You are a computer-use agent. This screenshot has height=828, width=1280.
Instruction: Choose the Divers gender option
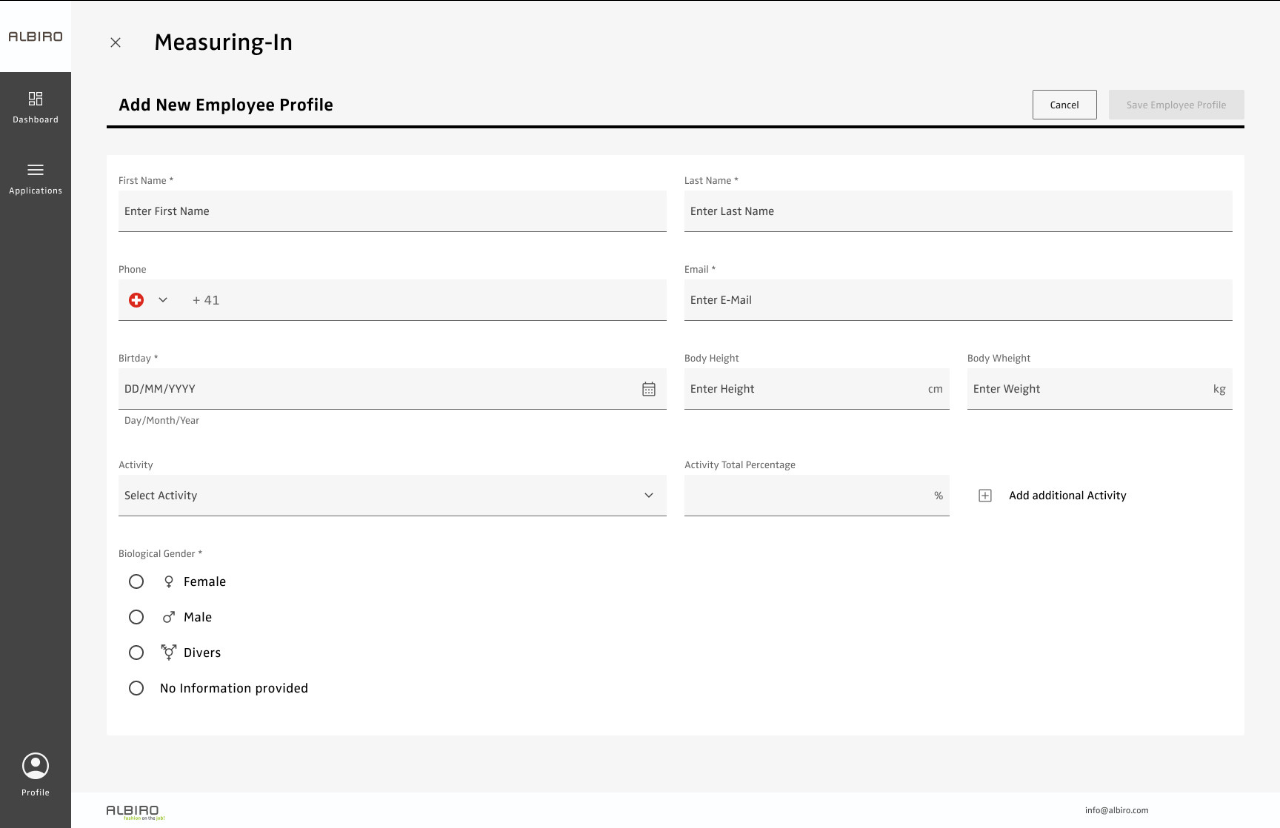136,653
